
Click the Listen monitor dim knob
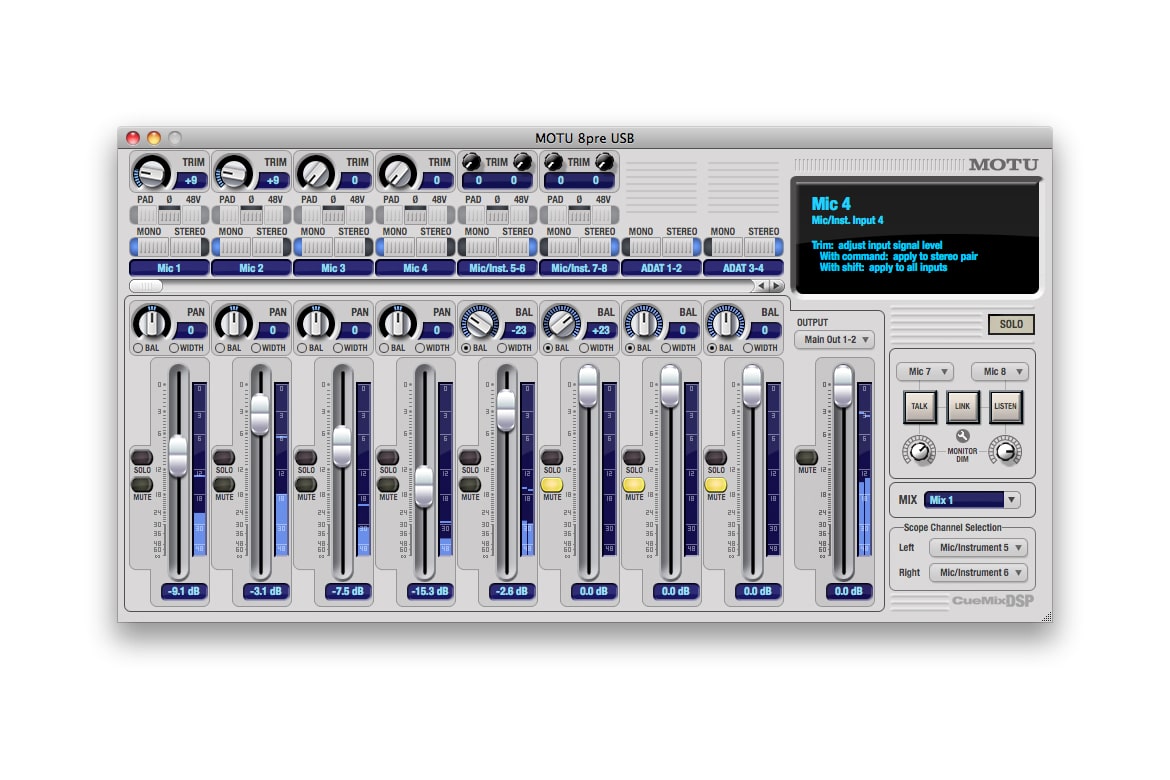point(1005,452)
